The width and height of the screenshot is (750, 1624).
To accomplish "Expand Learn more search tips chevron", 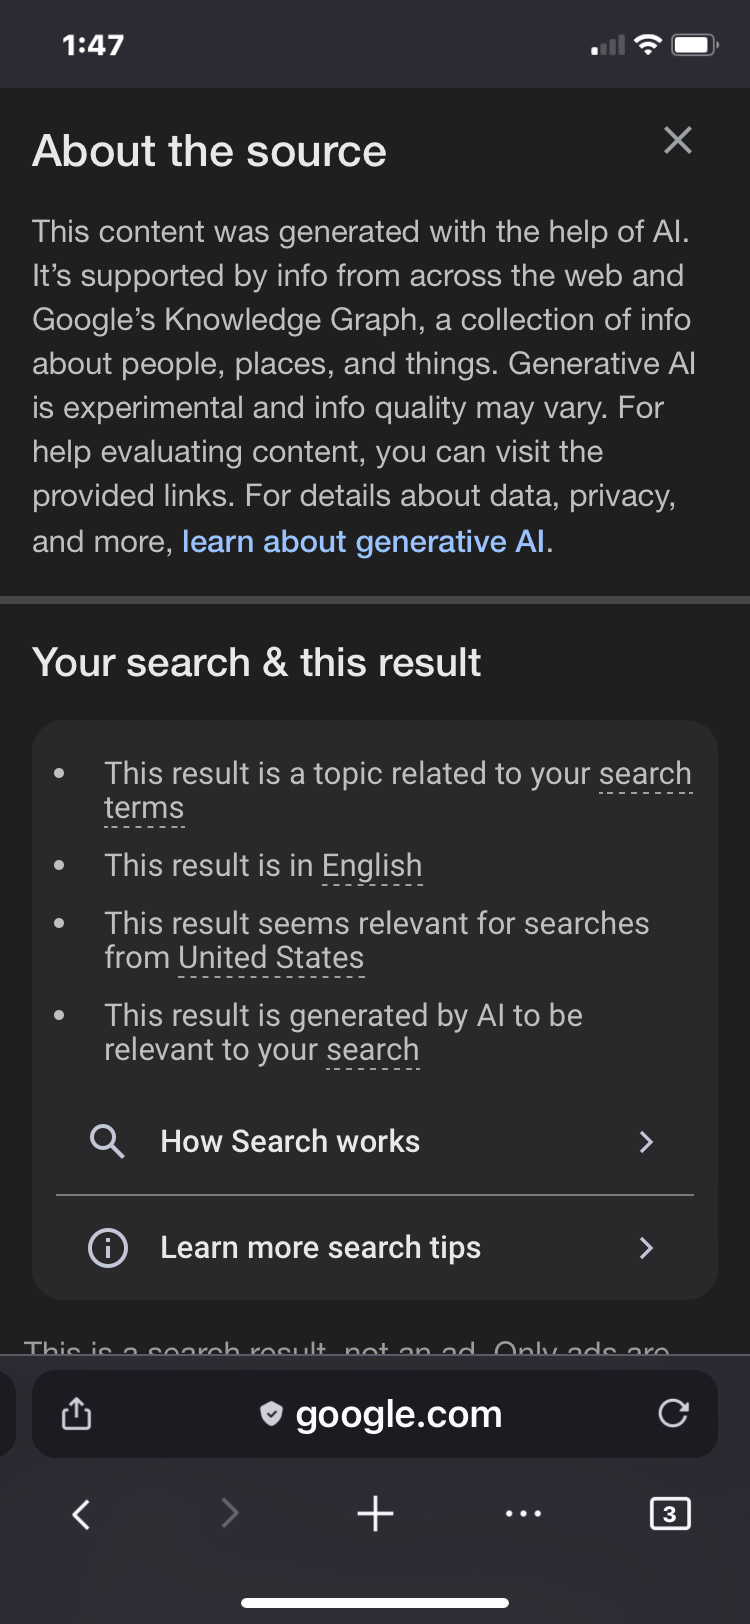I will point(646,1247).
